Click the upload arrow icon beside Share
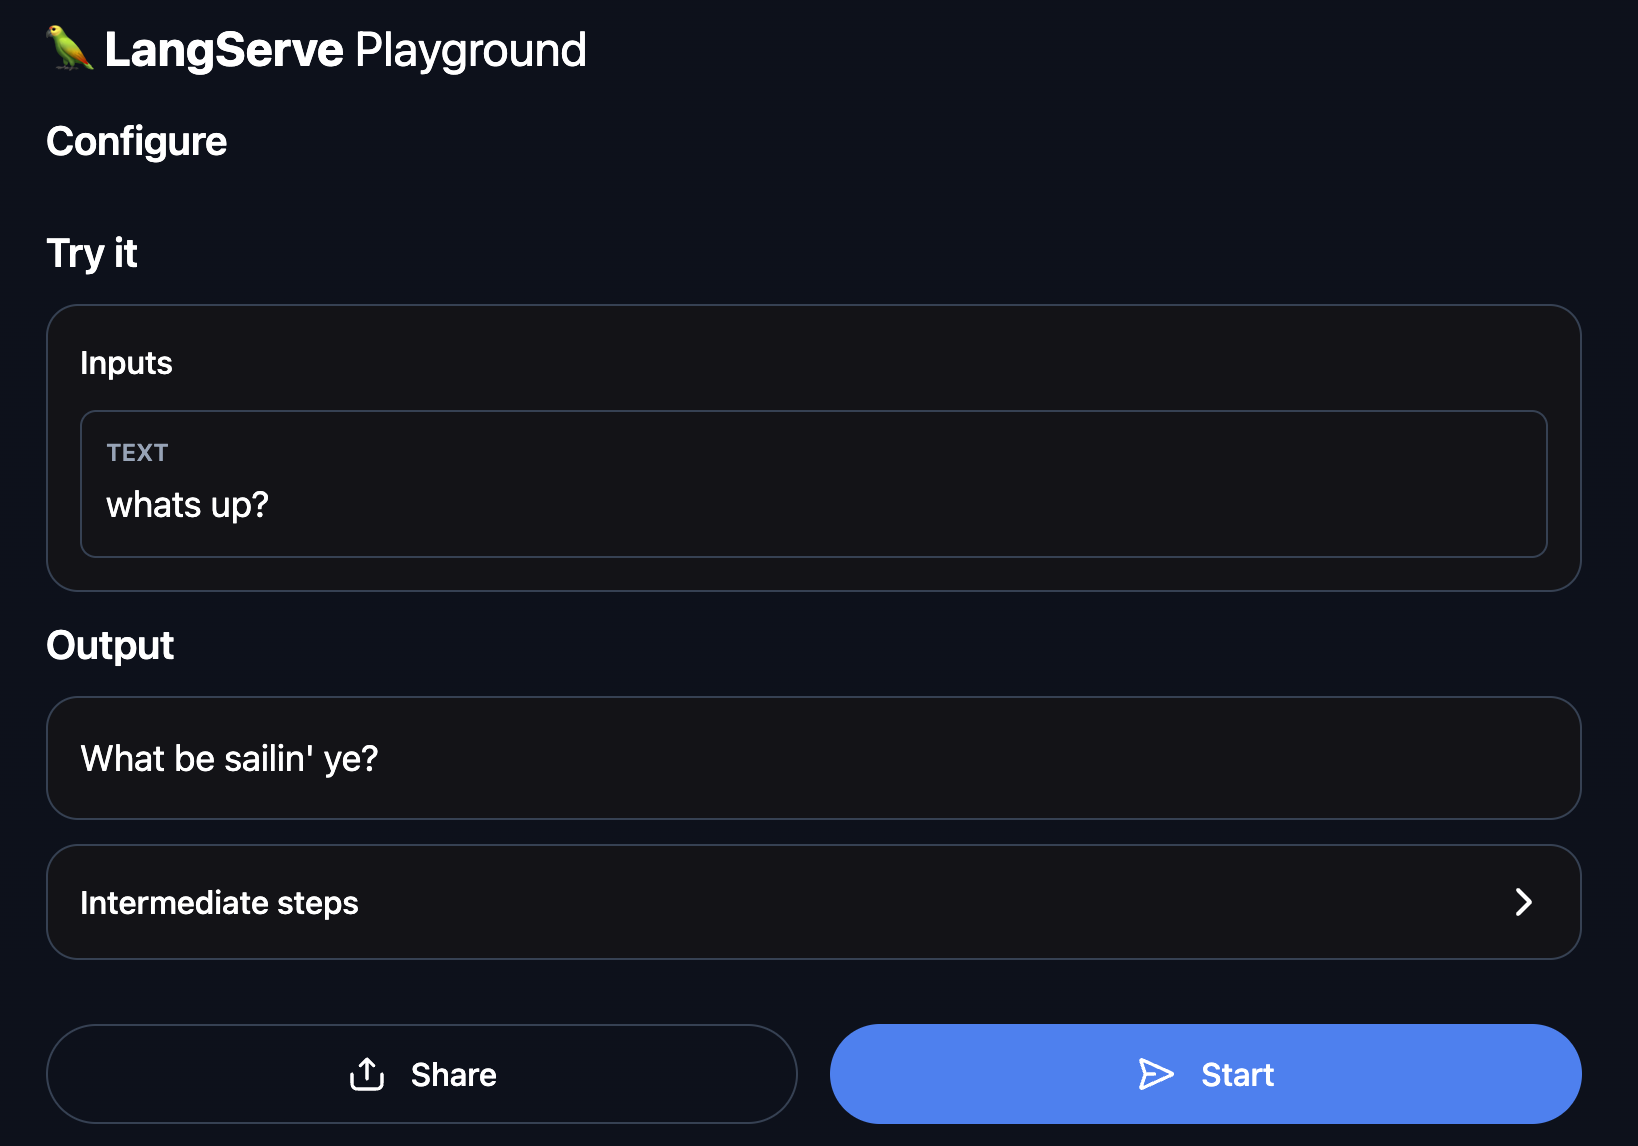 pyautogui.click(x=367, y=1074)
